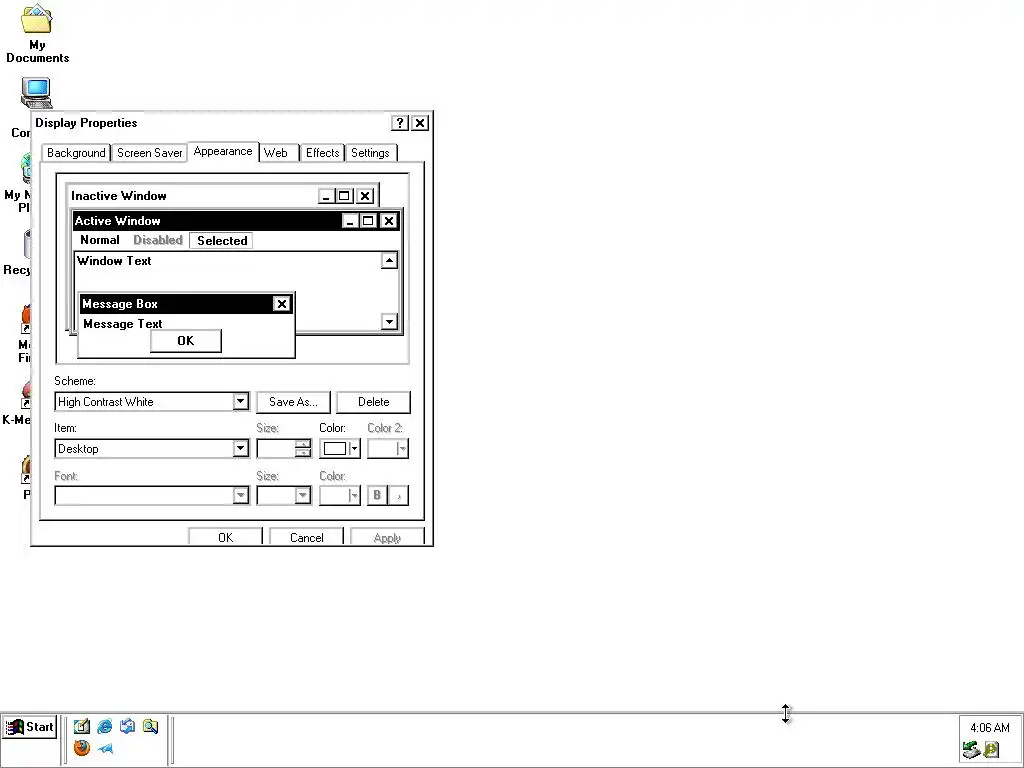This screenshot has height=768, width=1024.
Task: Open the Font Color picker dropdown
Action: click(340, 495)
